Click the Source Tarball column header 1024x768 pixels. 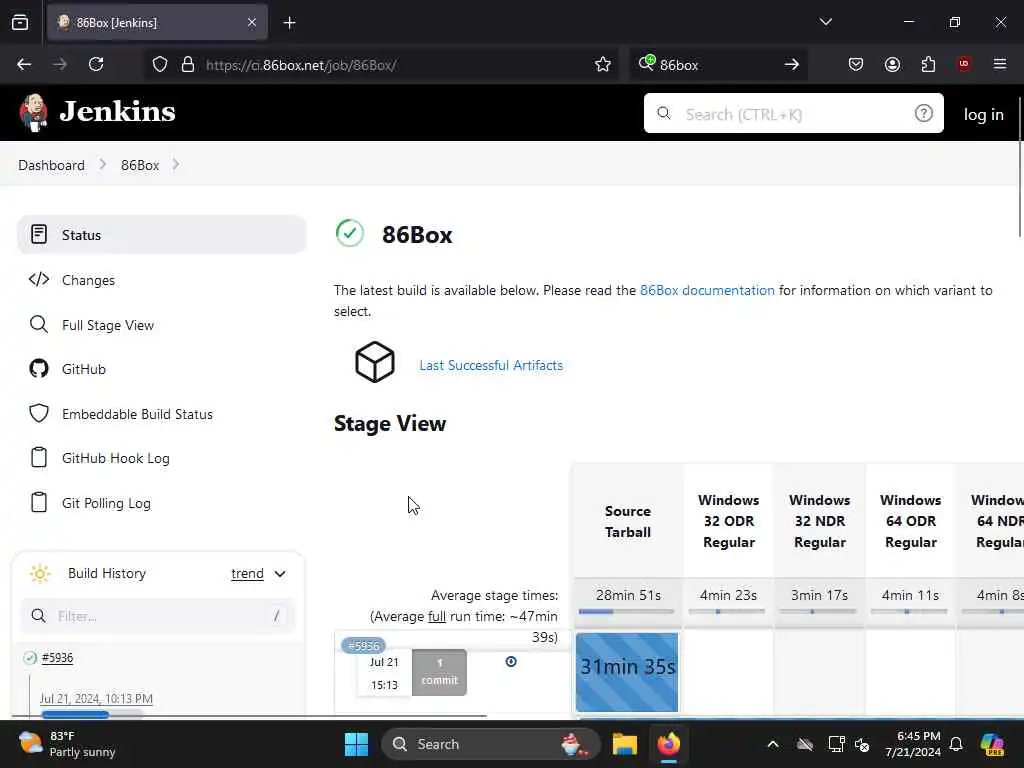pyautogui.click(x=628, y=521)
